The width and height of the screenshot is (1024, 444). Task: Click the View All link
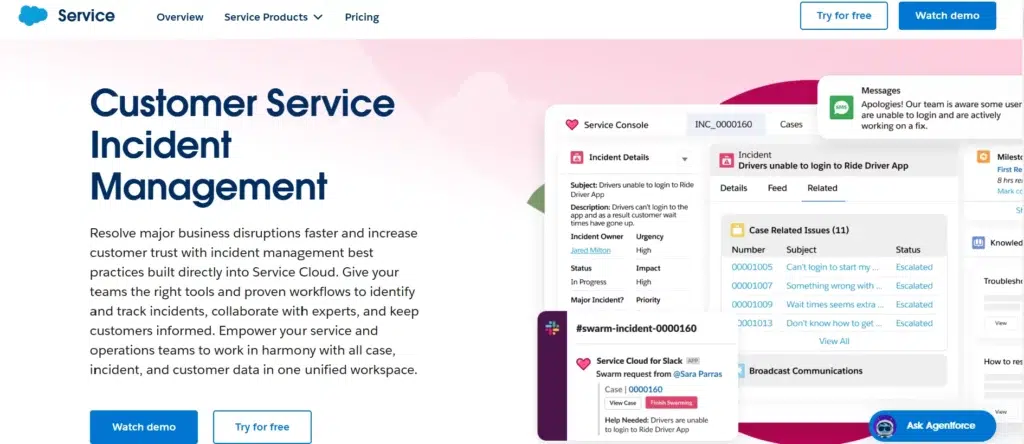point(834,341)
